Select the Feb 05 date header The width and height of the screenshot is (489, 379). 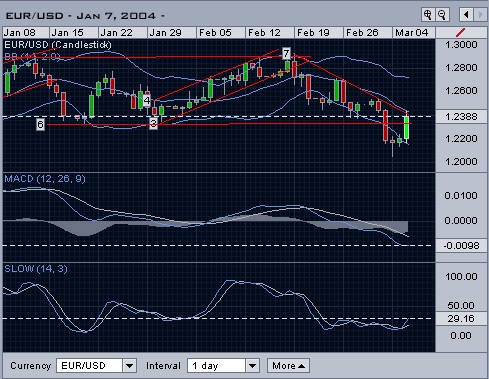221,33
